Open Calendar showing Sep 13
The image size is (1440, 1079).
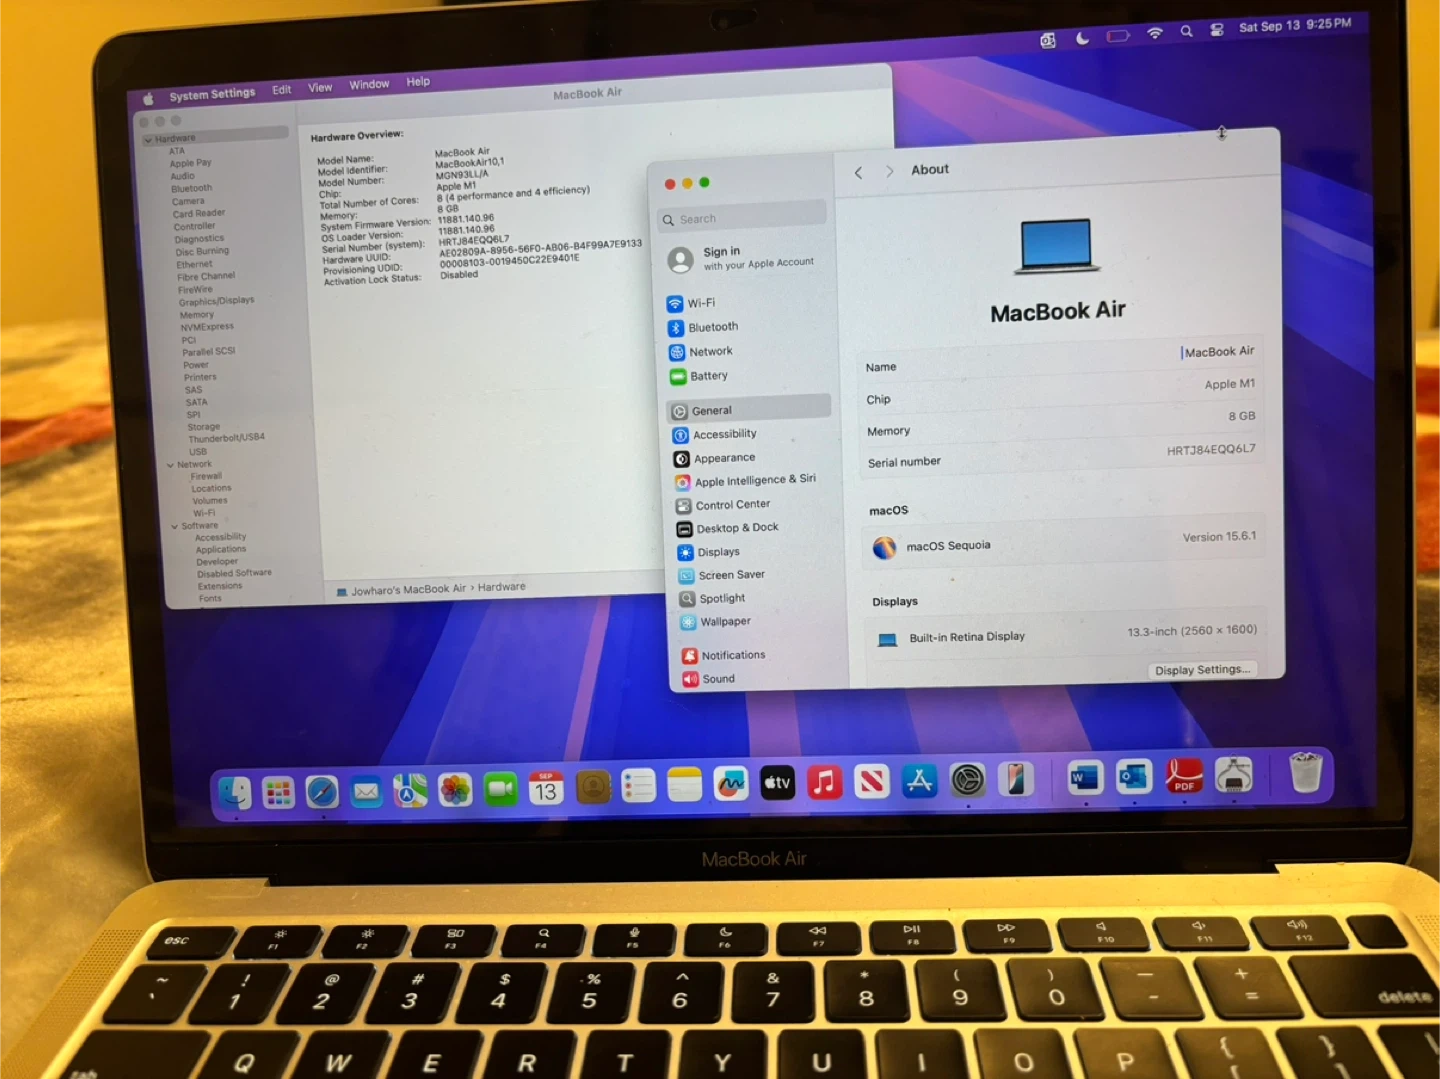545,788
